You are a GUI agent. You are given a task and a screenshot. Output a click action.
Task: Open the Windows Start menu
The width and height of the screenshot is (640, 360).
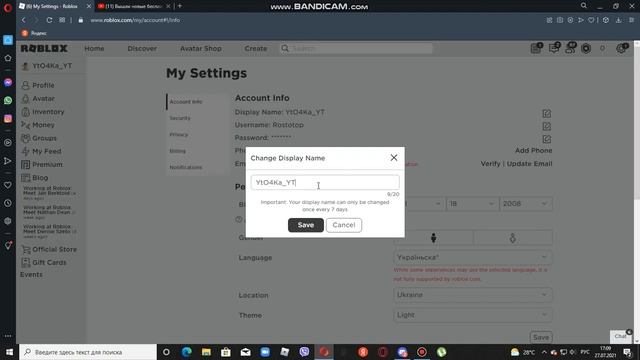coord(9,352)
